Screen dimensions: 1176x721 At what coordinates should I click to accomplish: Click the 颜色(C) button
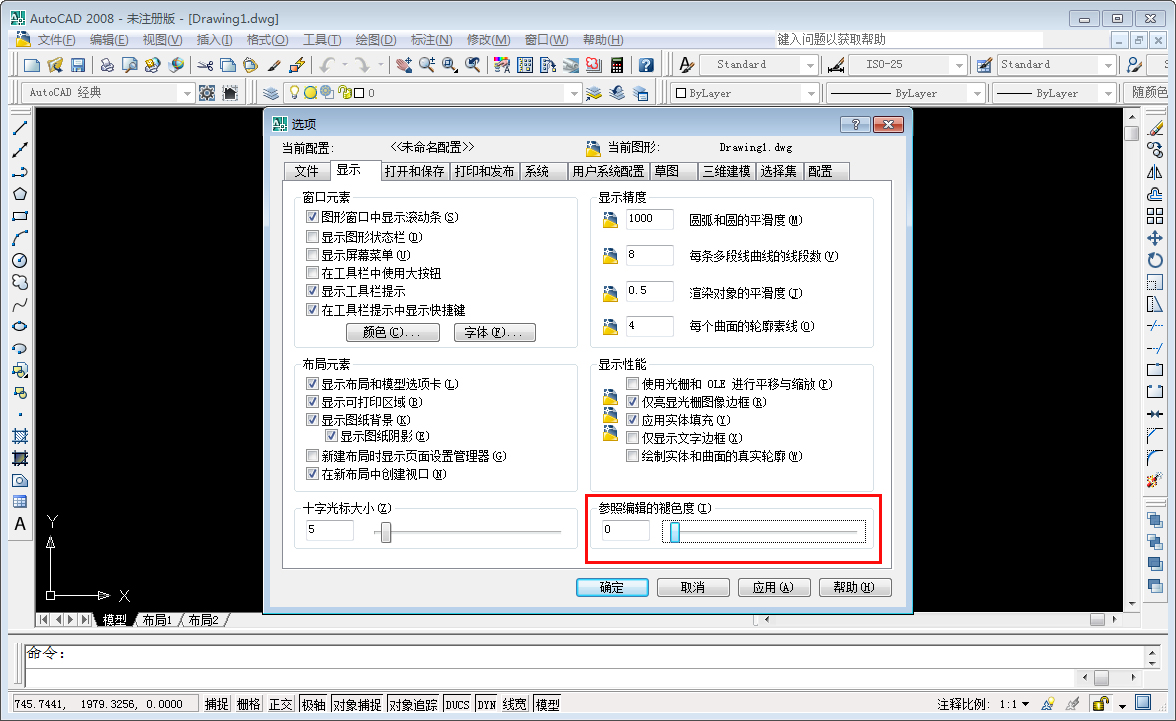point(391,332)
